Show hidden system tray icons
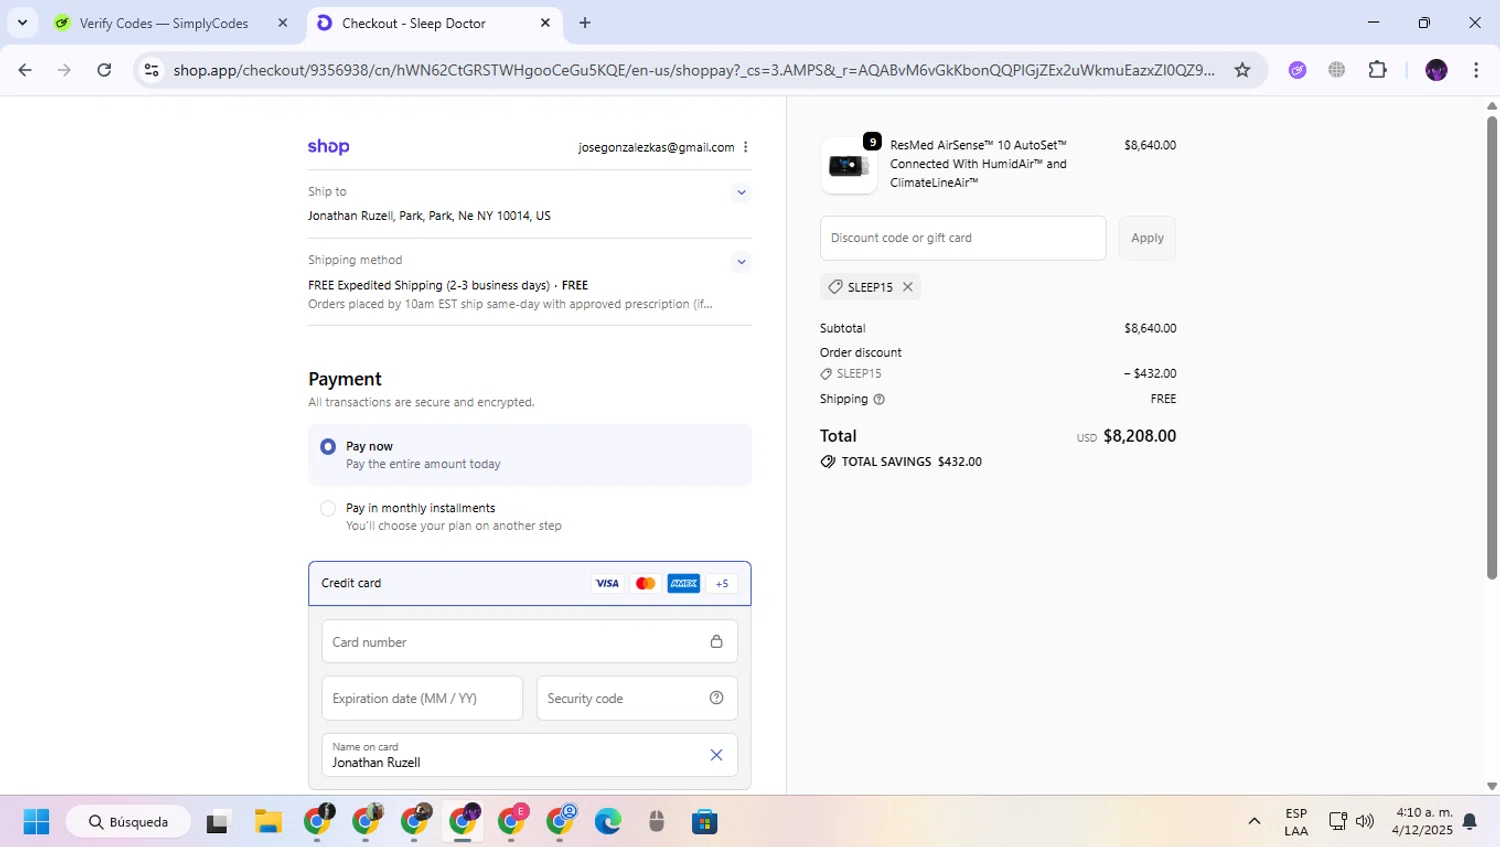Screen dimensions: 1500x847 click(1254, 822)
